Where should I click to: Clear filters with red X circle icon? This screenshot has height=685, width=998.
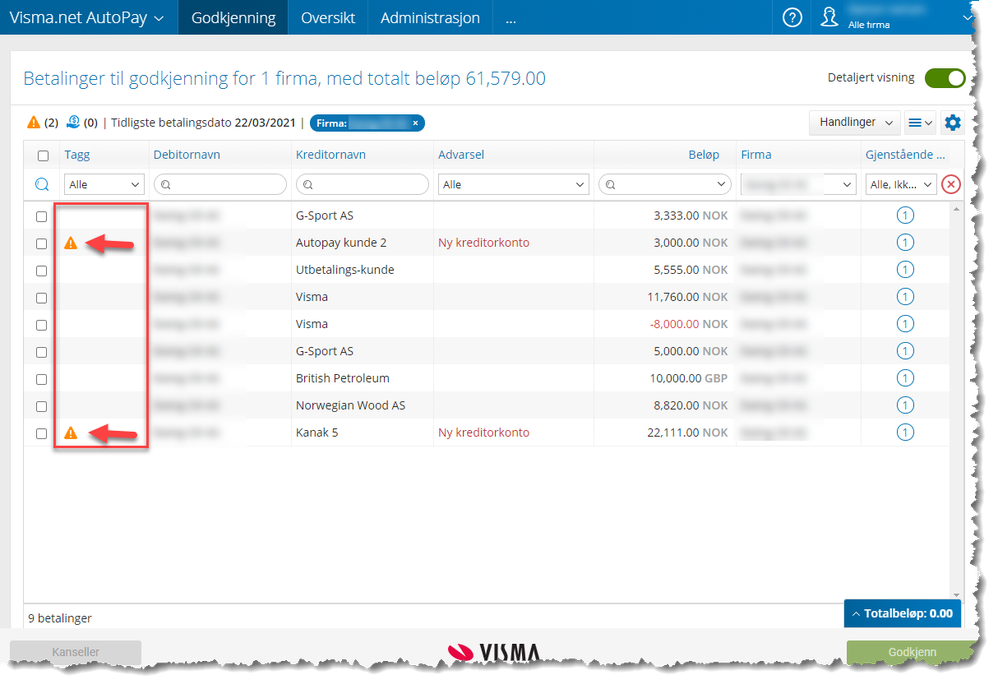click(951, 185)
